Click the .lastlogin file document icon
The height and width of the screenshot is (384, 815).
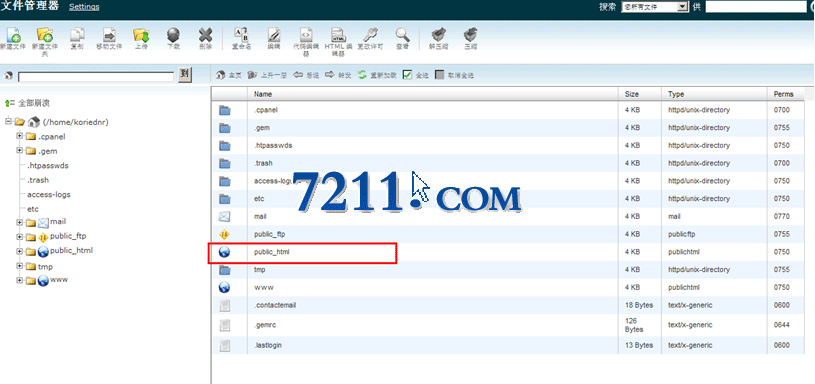click(225, 346)
